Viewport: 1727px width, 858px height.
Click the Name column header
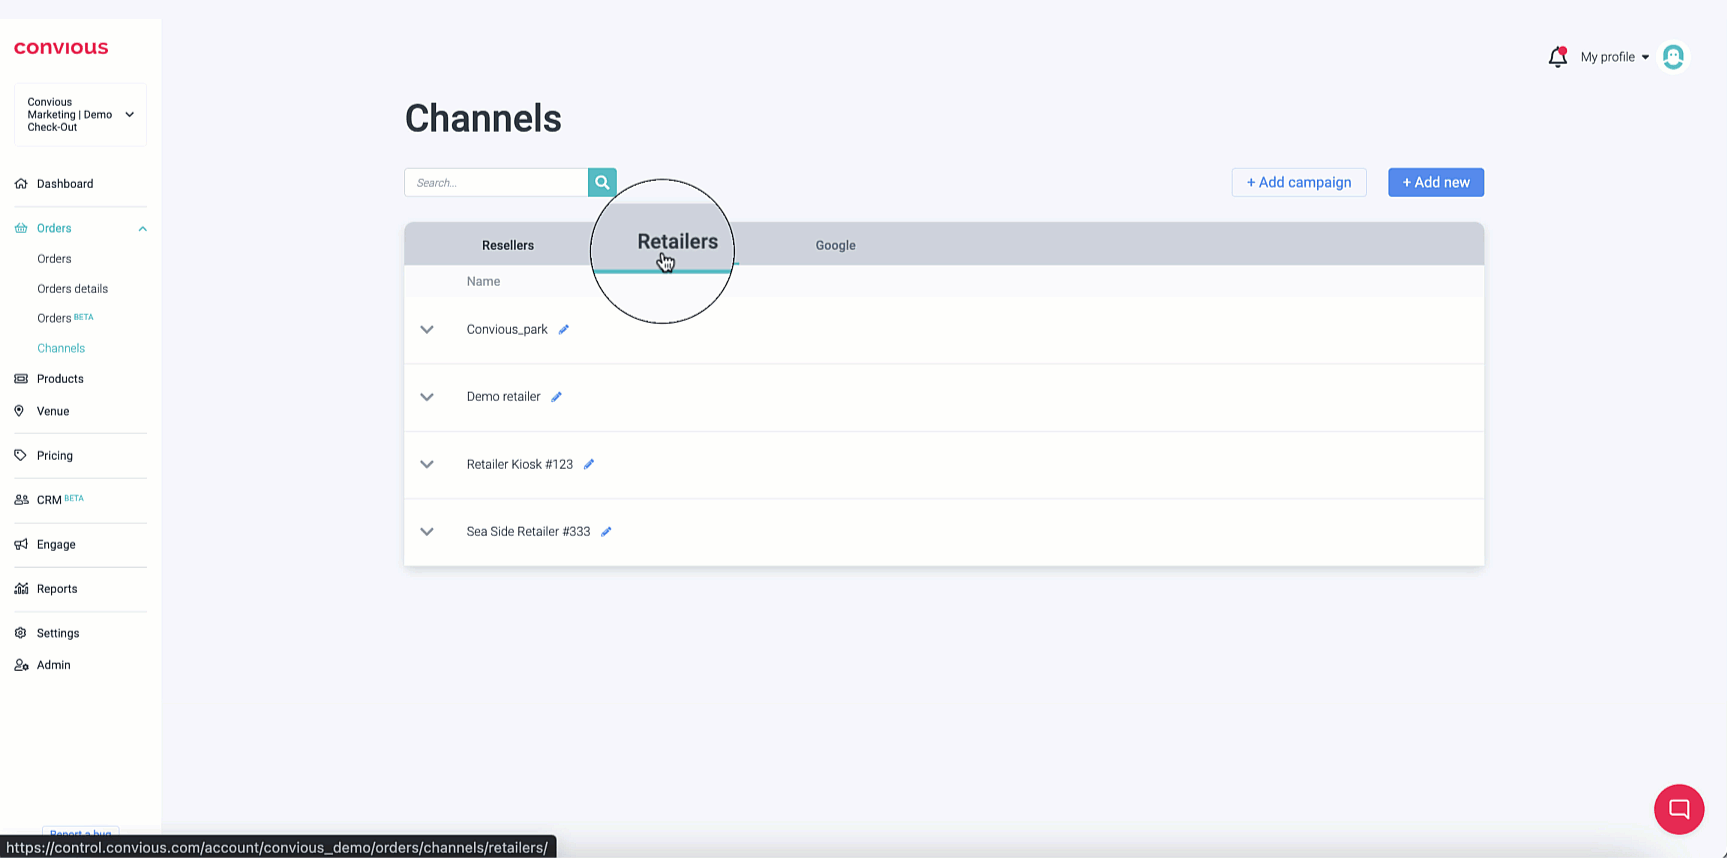[483, 281]
